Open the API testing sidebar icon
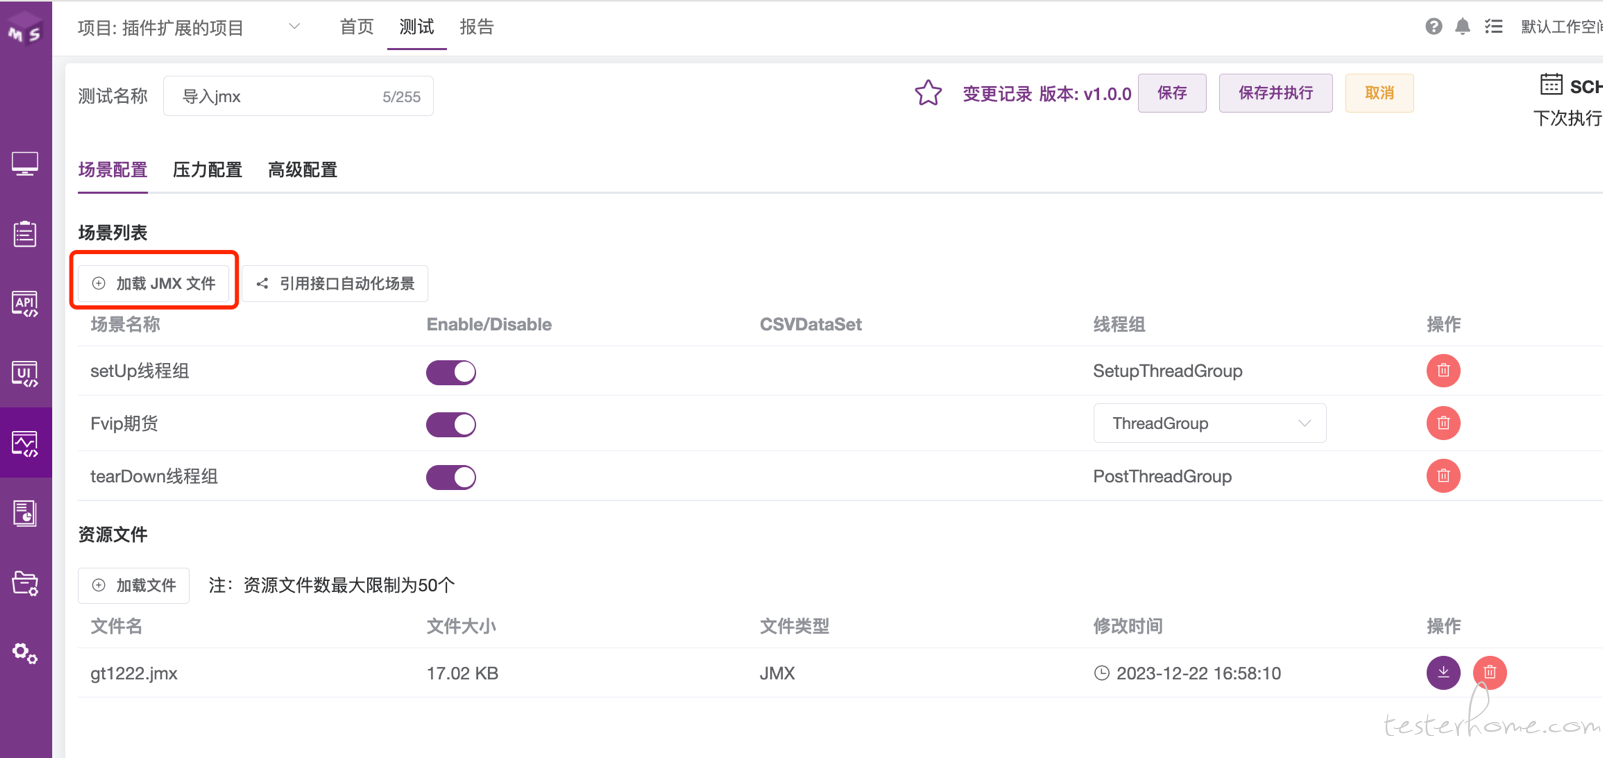Image resolution: width=1603 pixels, height=758 pixels. tap(25, 303)
